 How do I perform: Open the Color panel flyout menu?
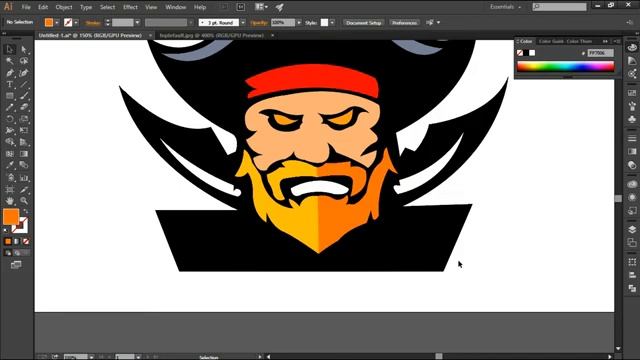click(x=617, y=41)
